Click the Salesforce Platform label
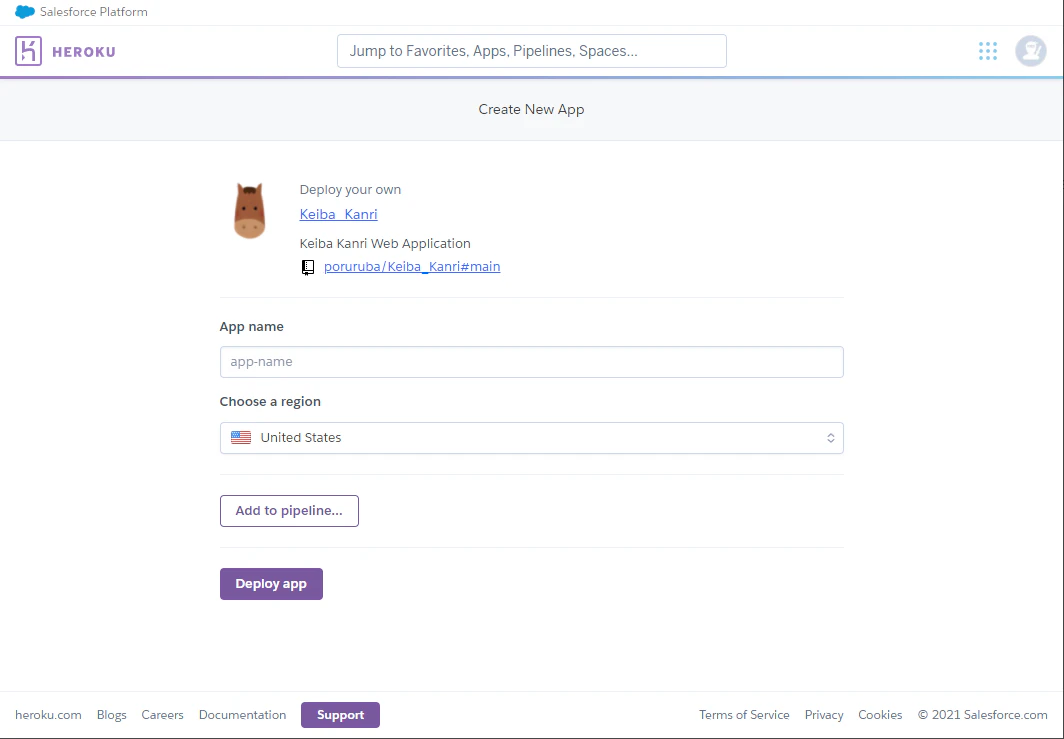Screen dimensions: 1064x739 tap(94, 12)
